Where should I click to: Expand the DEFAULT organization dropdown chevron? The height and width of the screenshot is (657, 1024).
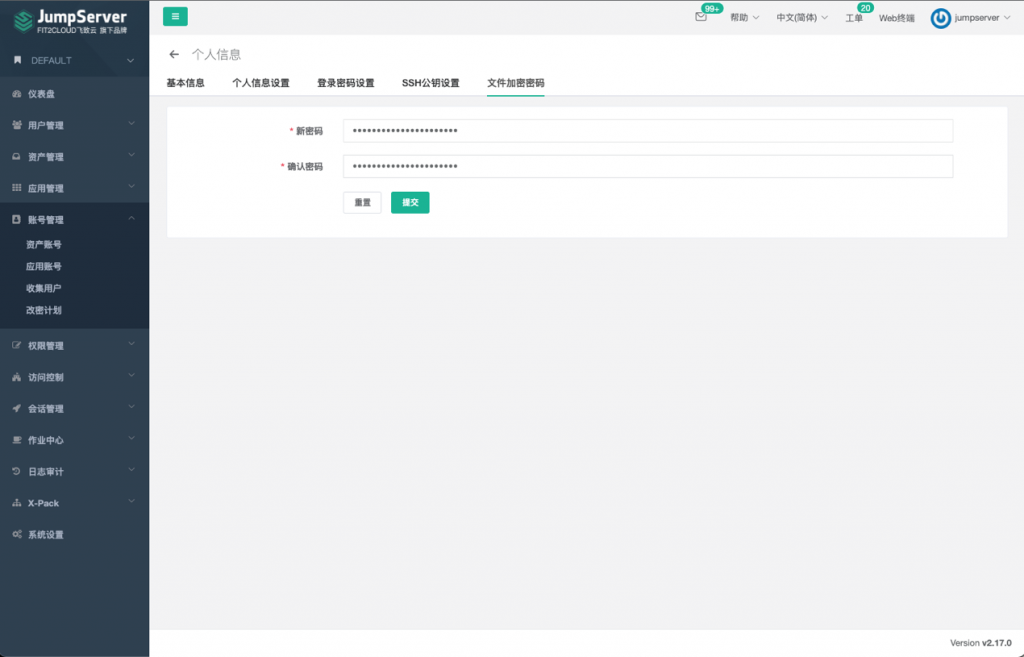131,60
